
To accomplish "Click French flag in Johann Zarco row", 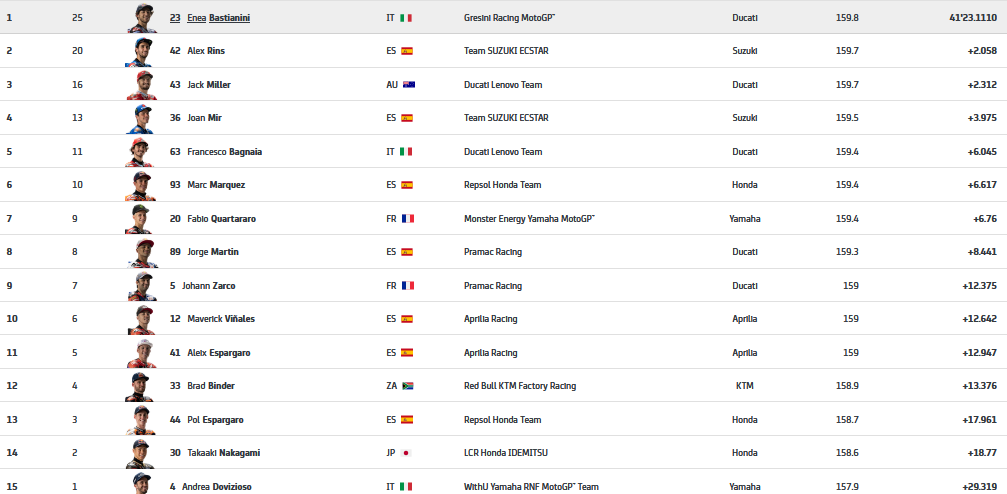I will tap(408, 285).
